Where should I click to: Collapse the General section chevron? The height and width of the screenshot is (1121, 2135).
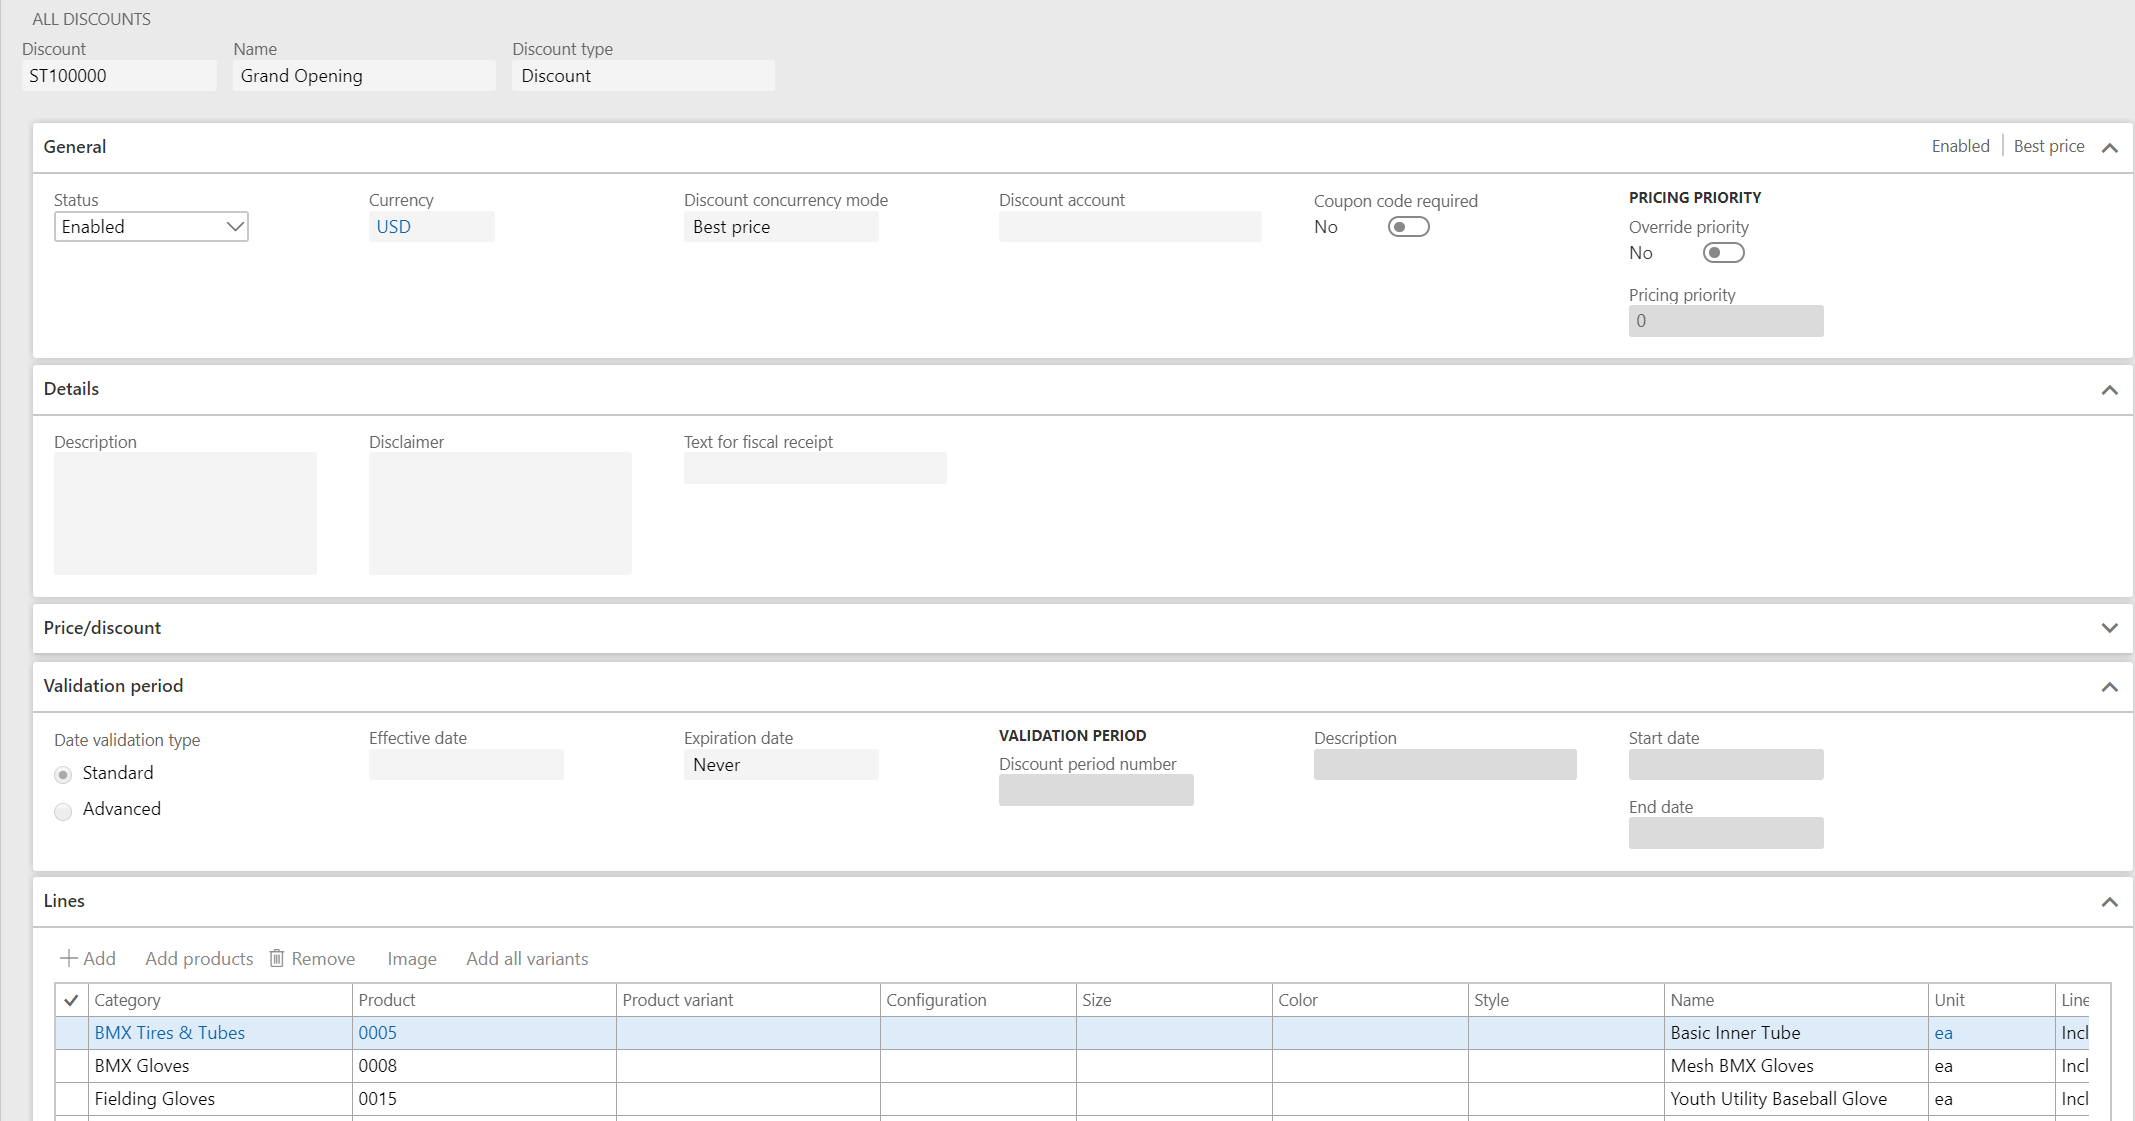(x=2110, y=147)
